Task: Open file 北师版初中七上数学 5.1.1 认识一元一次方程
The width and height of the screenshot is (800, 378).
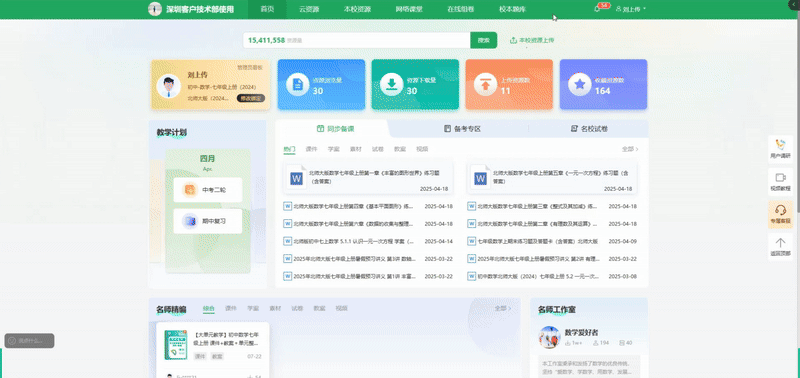Action: tap(354, 241)
